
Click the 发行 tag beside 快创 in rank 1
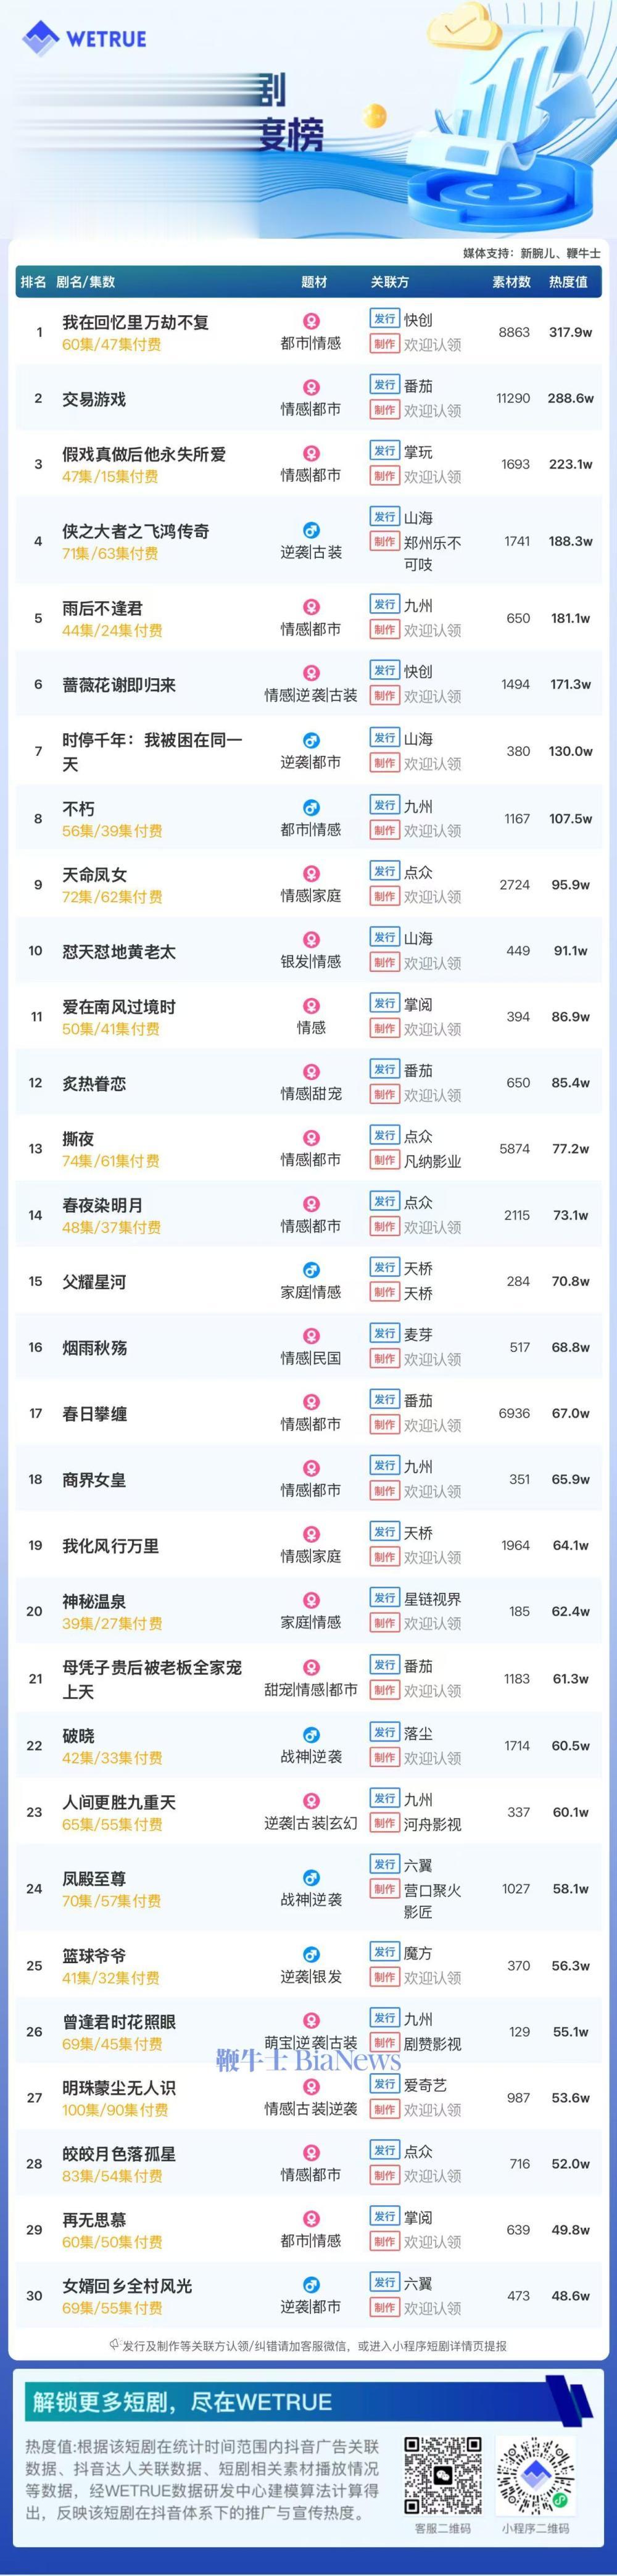click(385, 319)
